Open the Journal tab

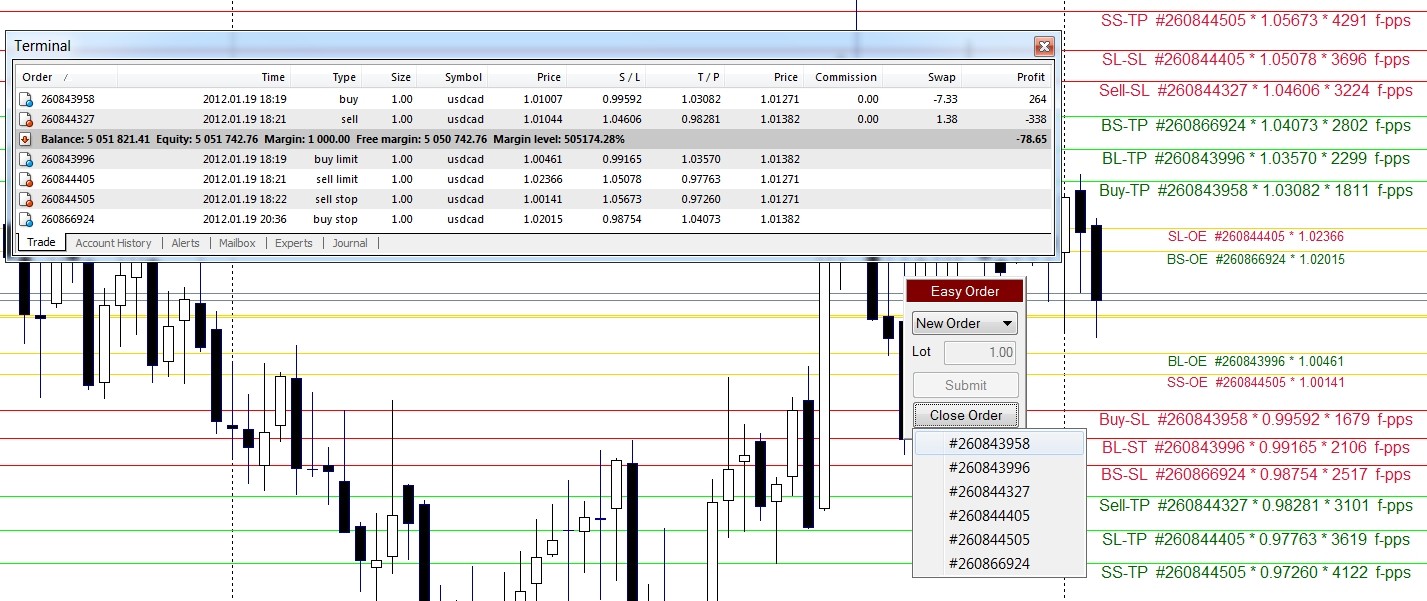(349, 242)
